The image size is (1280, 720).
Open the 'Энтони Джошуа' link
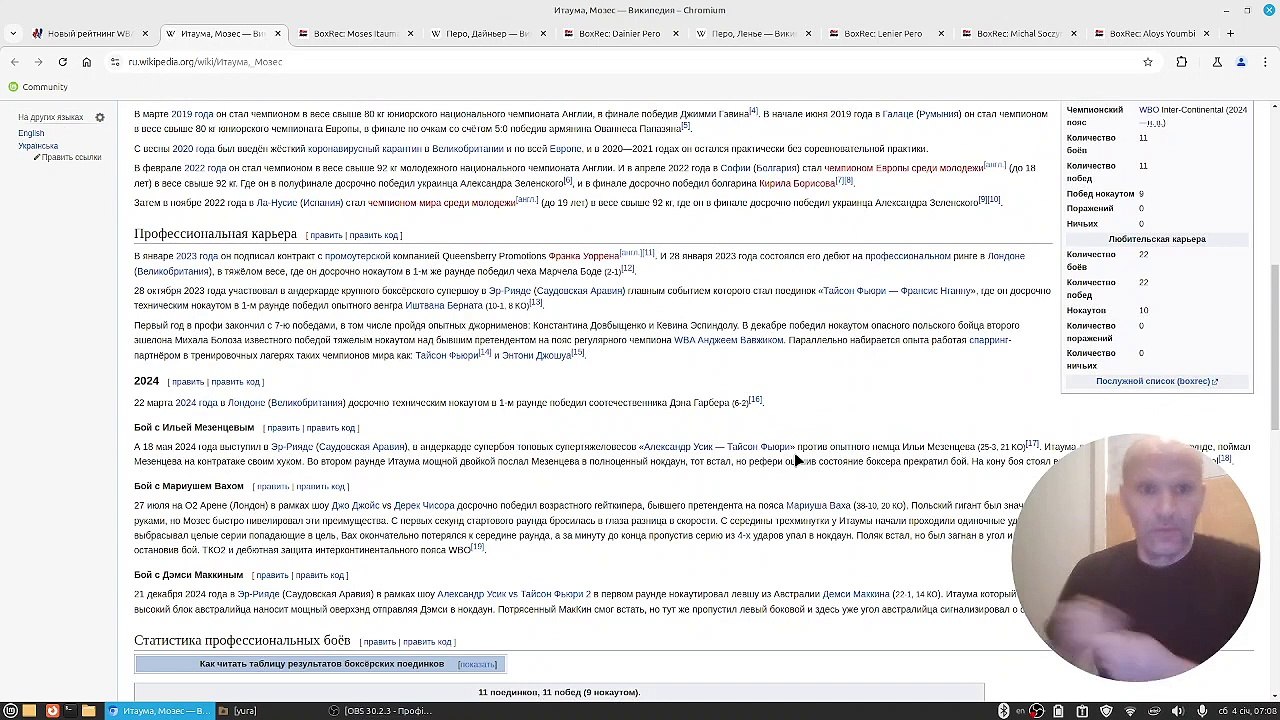[536, 355]
